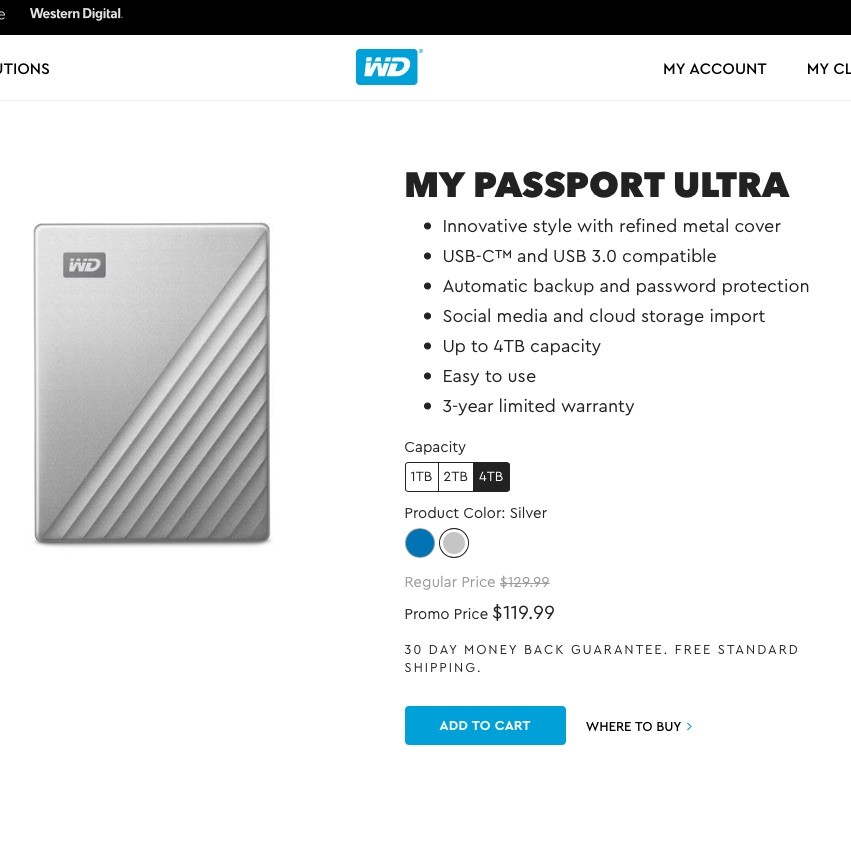The width and height of the screenshot is (851, 863).
Task: Click the 3-year limited warranty bullet
Action: [x=538, y=406]
